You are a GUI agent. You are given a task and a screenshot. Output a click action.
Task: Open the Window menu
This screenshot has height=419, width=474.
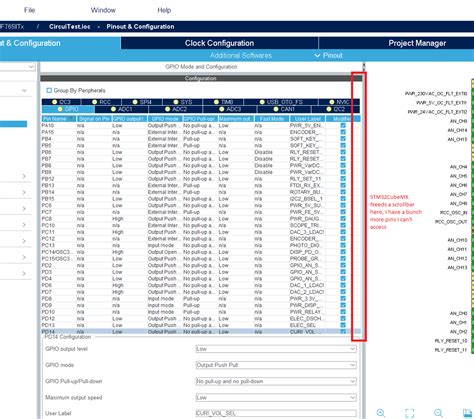pyautogui.click(x=103, y=10)
